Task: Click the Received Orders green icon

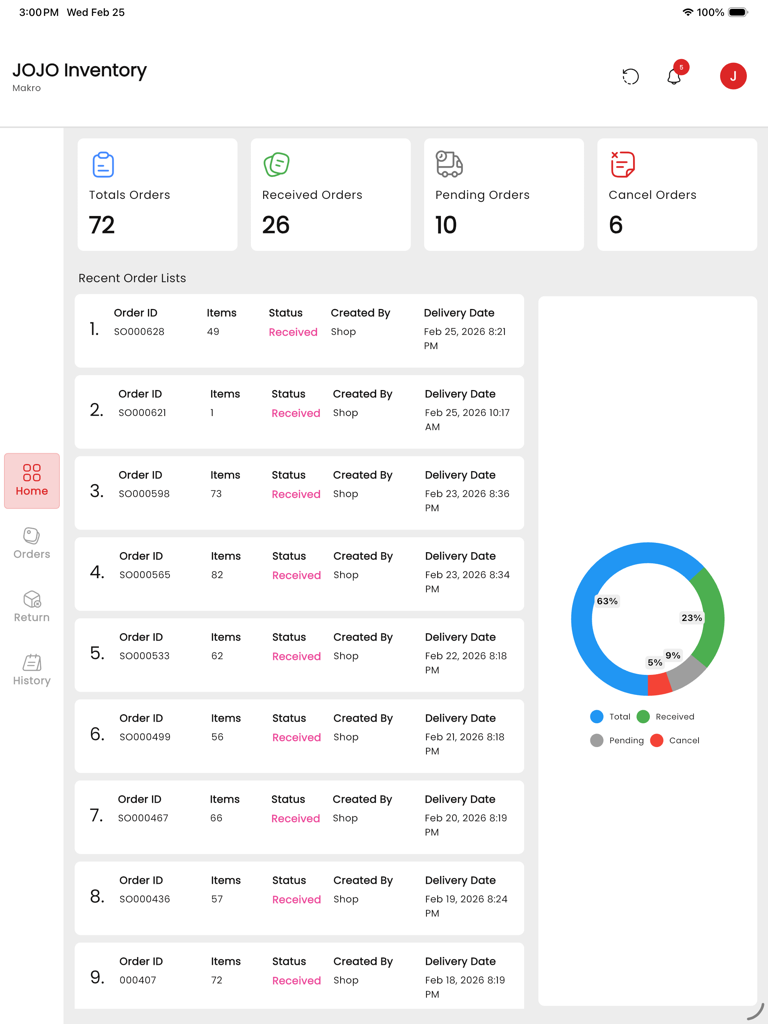Action: 276,164
